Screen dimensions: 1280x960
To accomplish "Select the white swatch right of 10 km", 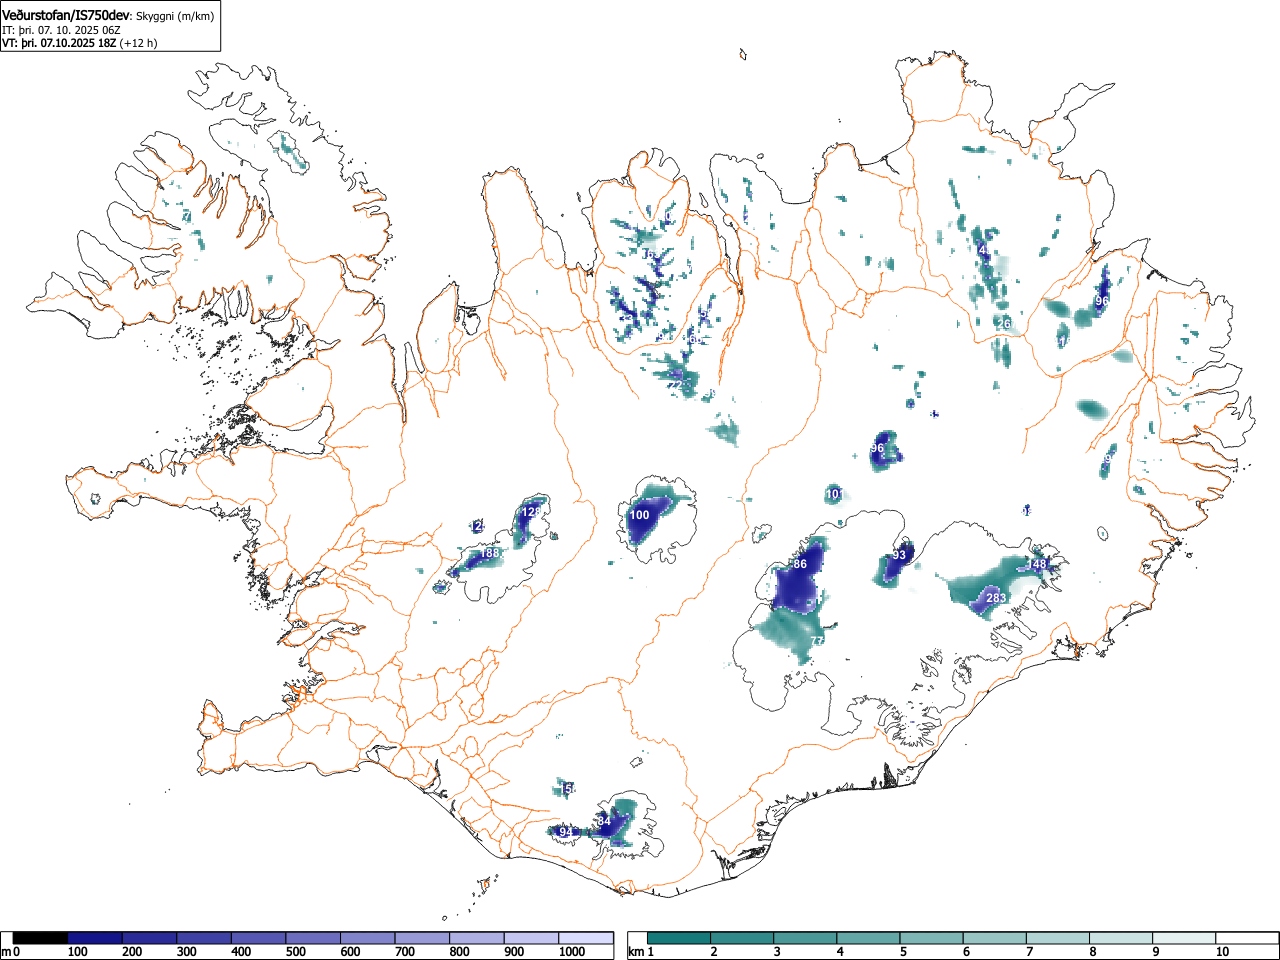I will pos(1246,938).
